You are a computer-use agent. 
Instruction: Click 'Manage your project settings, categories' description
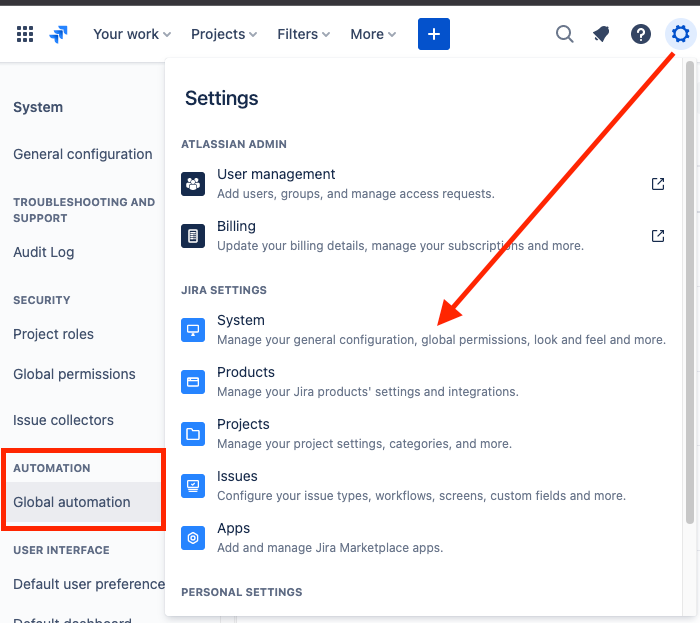coord(364,444)
